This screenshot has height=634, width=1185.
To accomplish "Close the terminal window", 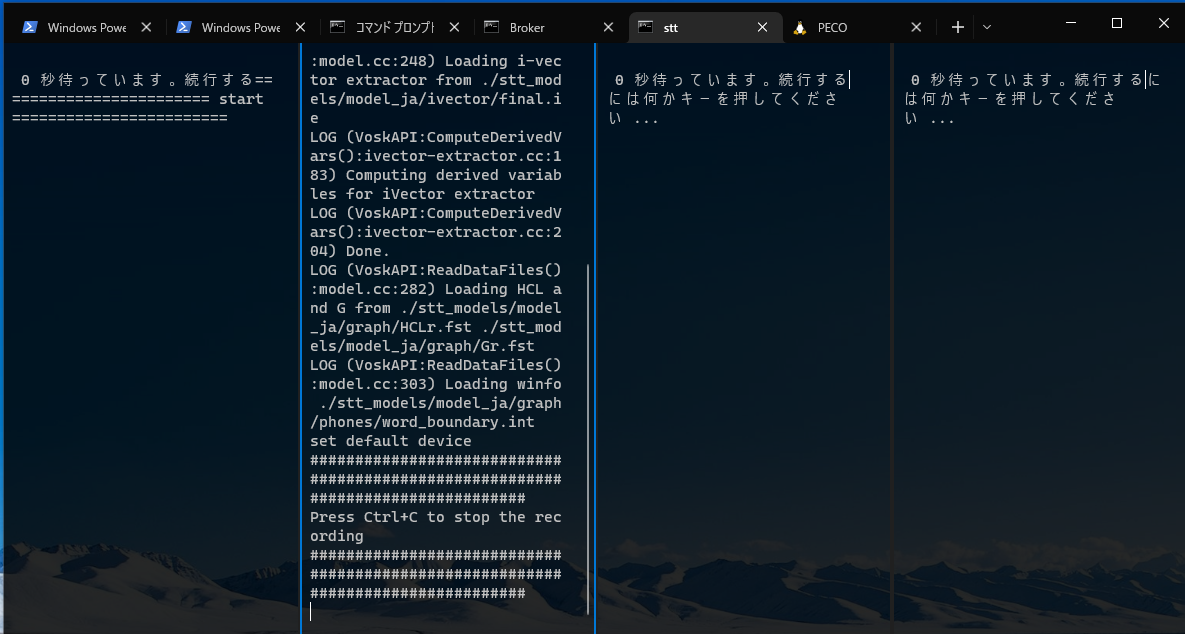I will 1163,23.
